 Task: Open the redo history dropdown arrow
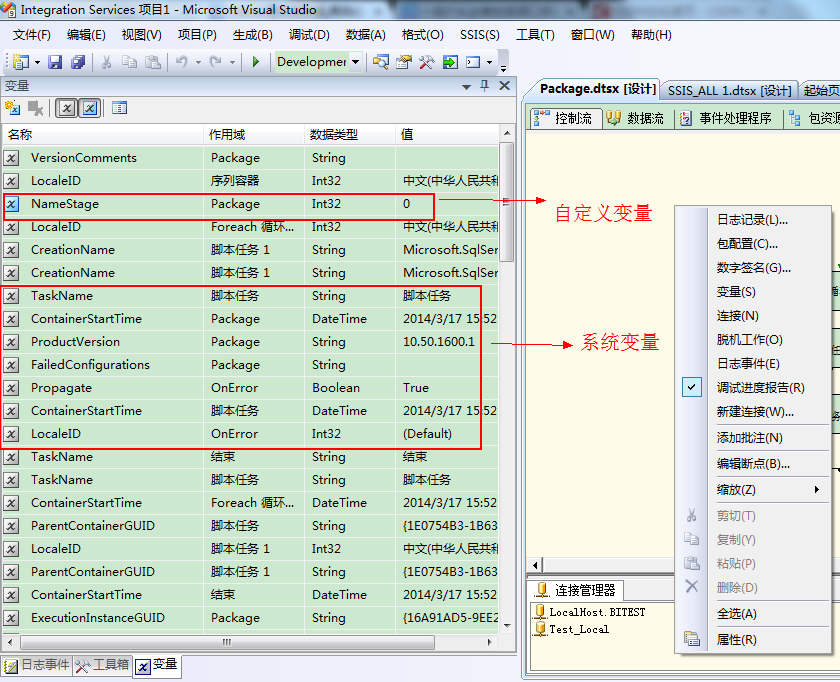[x=232, y=63]
